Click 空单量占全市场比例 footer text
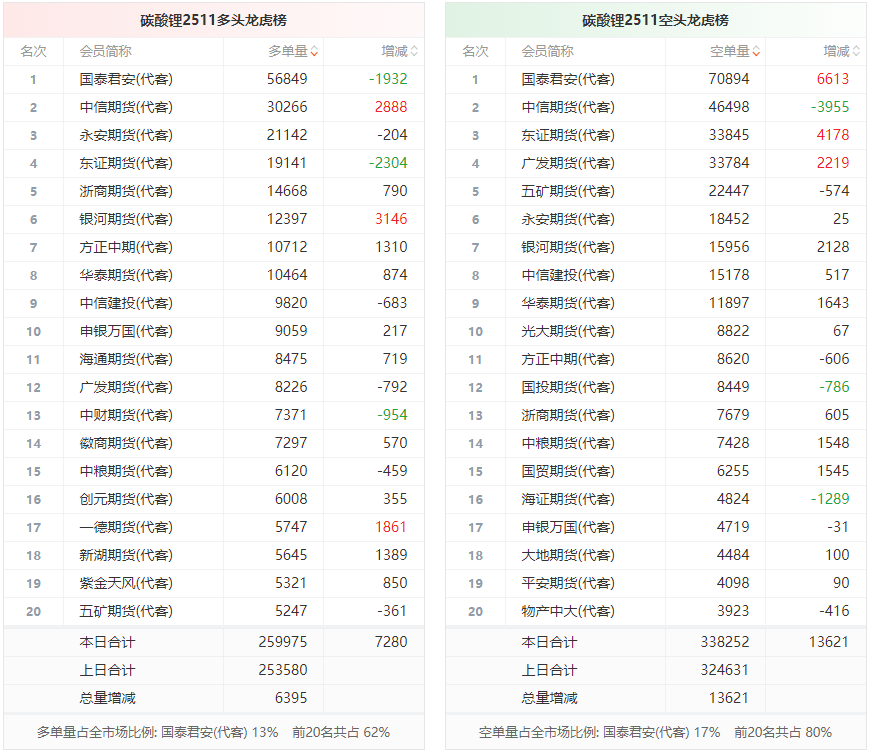Viewport: 870px width, 753px height. [655, 732]
